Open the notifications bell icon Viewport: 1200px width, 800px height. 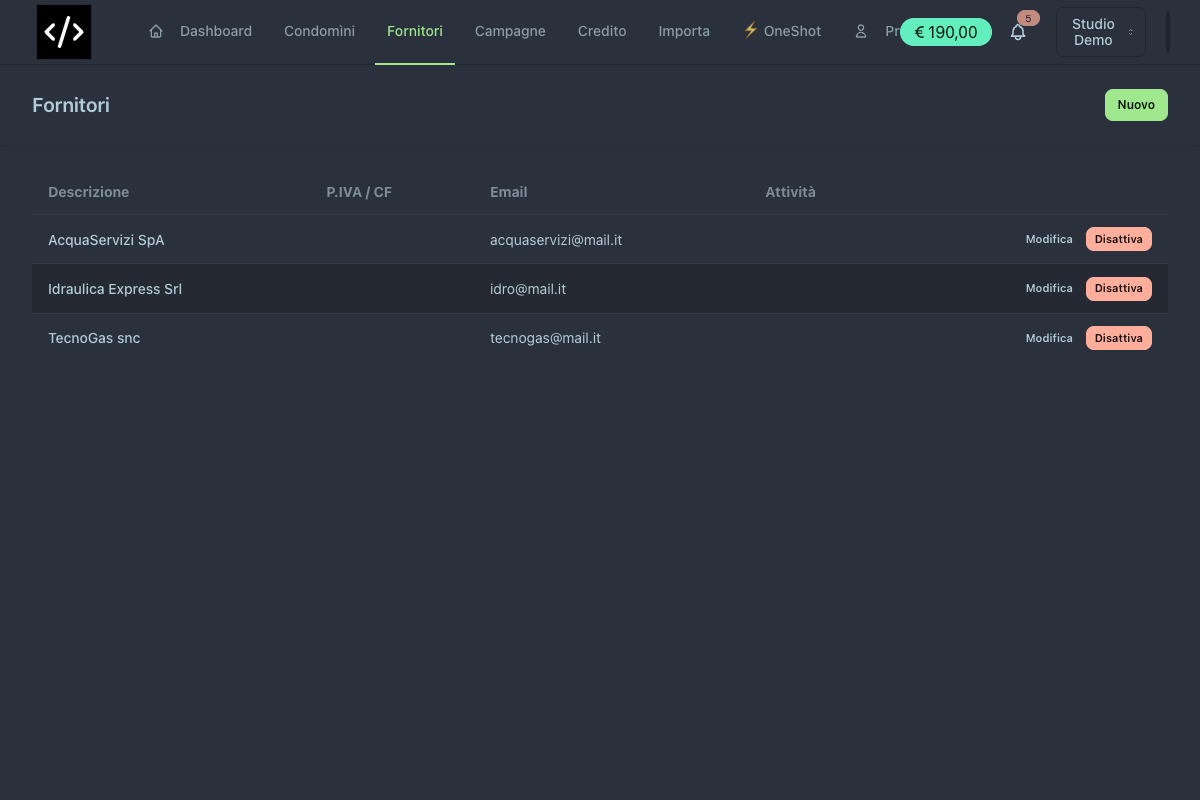[x=1018, y=32]
